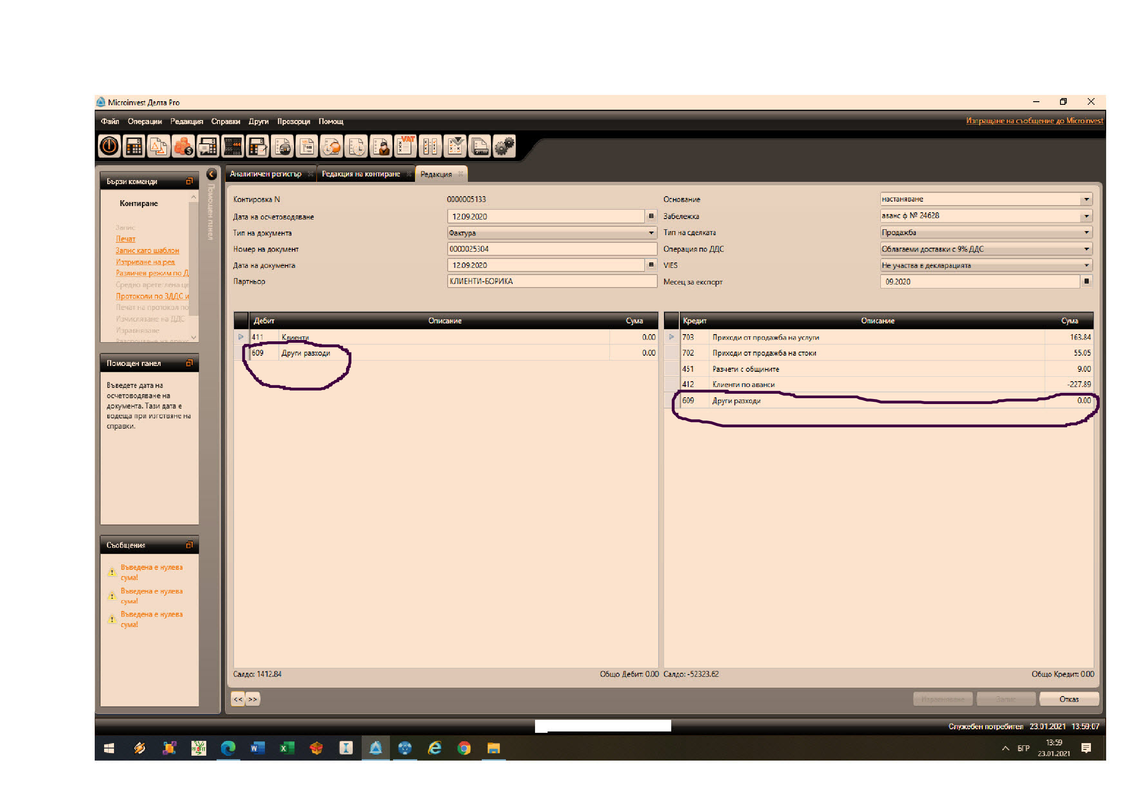This screenshot has height=800, width=1131.
Task: Click the Запис като шаблон link
Action: coord(147,250)
